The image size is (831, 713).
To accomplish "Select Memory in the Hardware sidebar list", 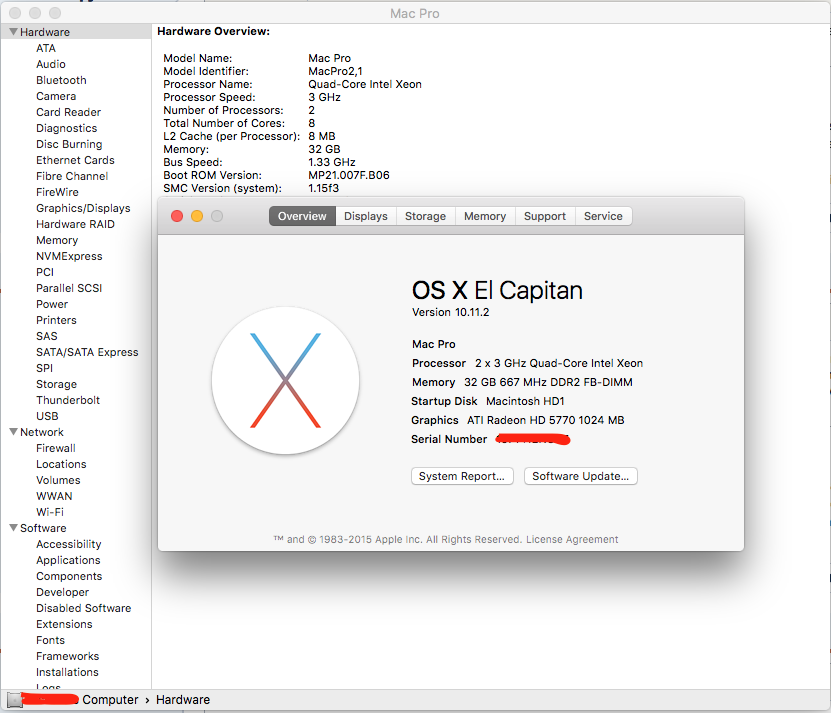I will click(57, 240).
